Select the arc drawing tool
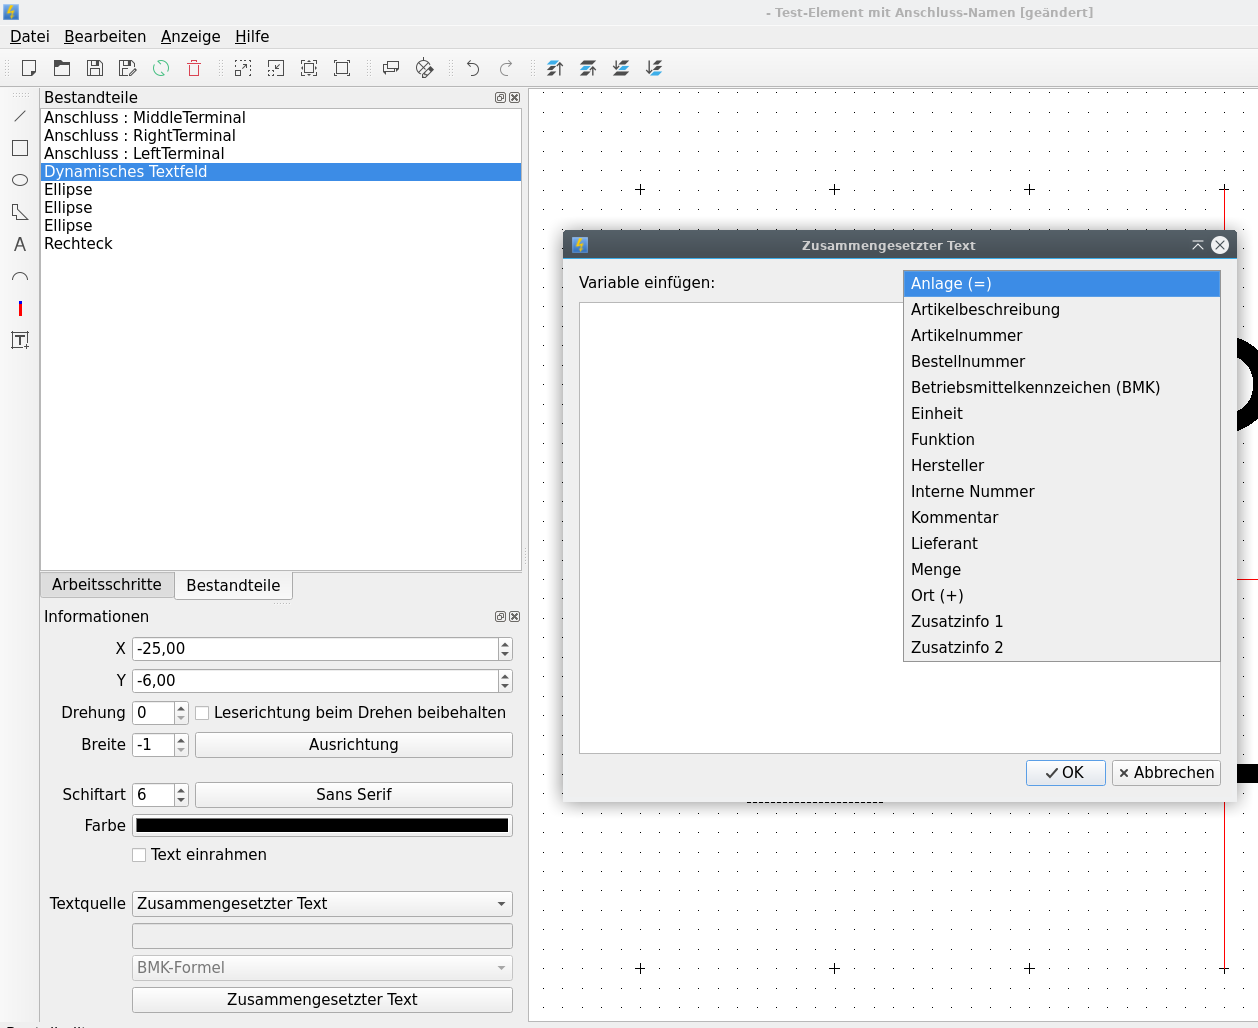The width and height of the screenshot is (1258, 1028). (x=20, y=276)
